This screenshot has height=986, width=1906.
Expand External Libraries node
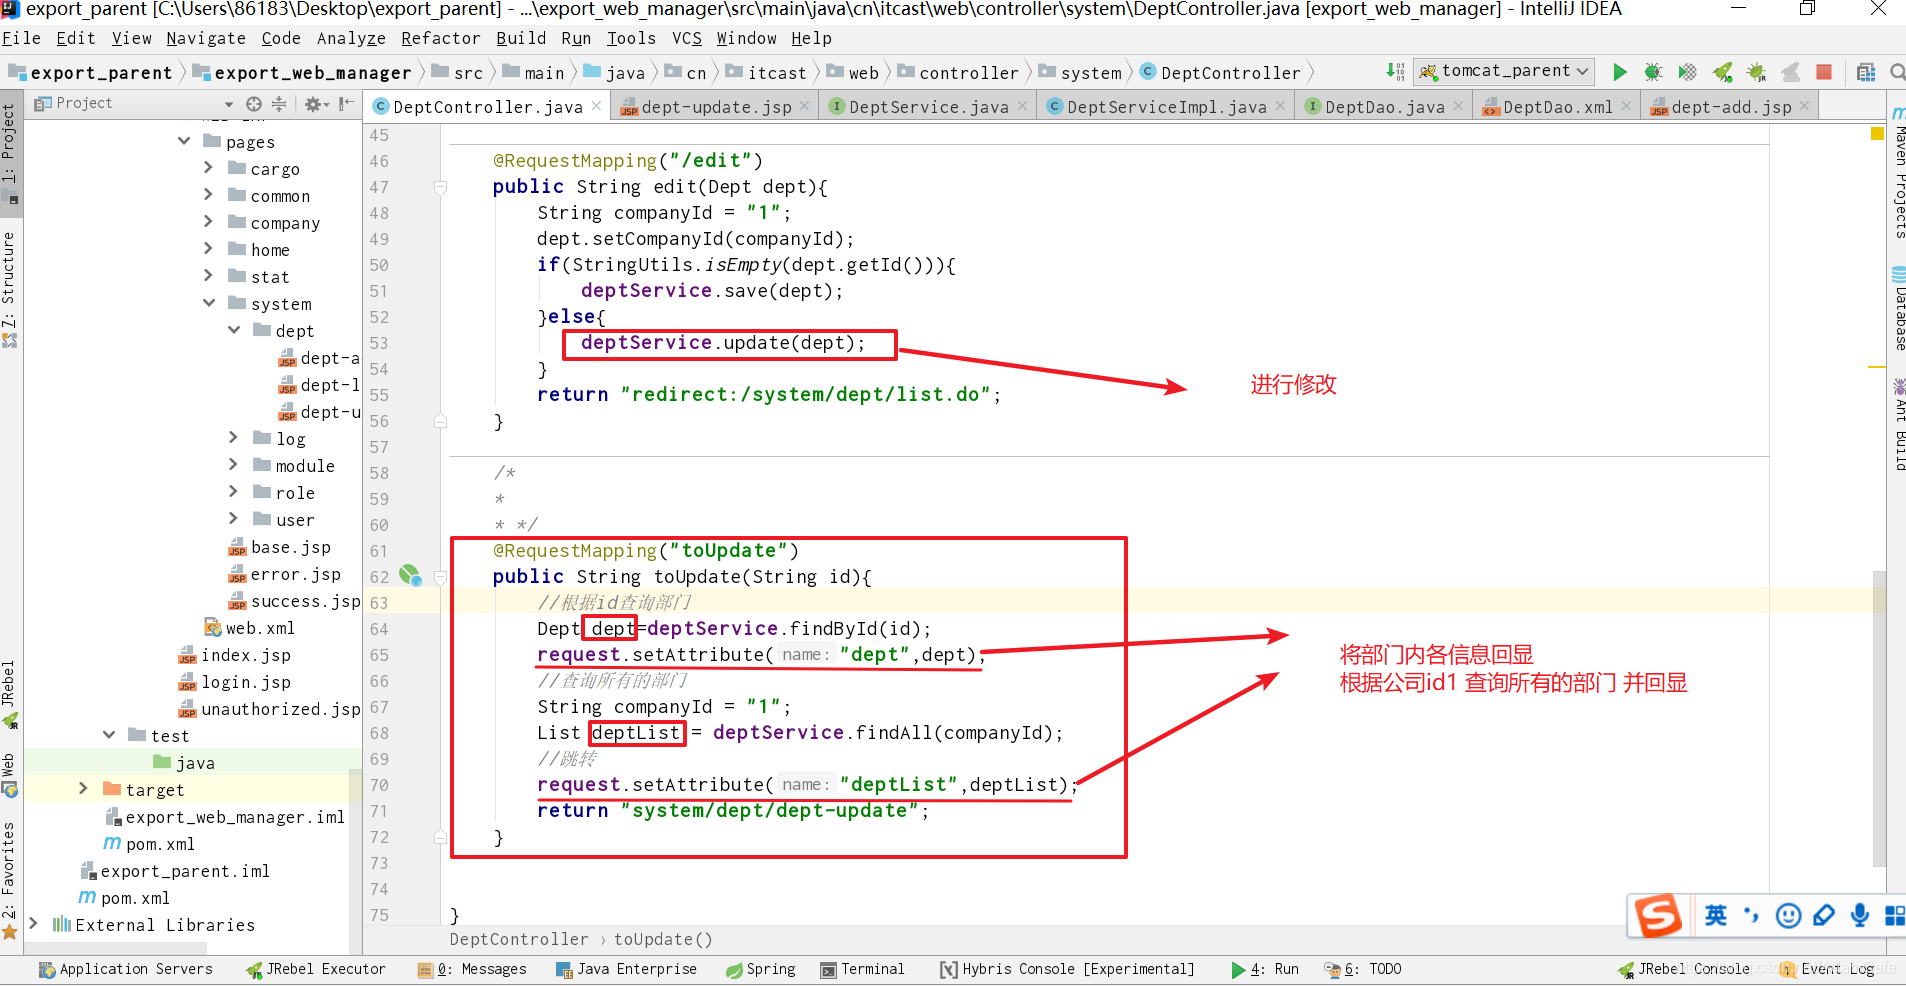(x=33, y=924)
